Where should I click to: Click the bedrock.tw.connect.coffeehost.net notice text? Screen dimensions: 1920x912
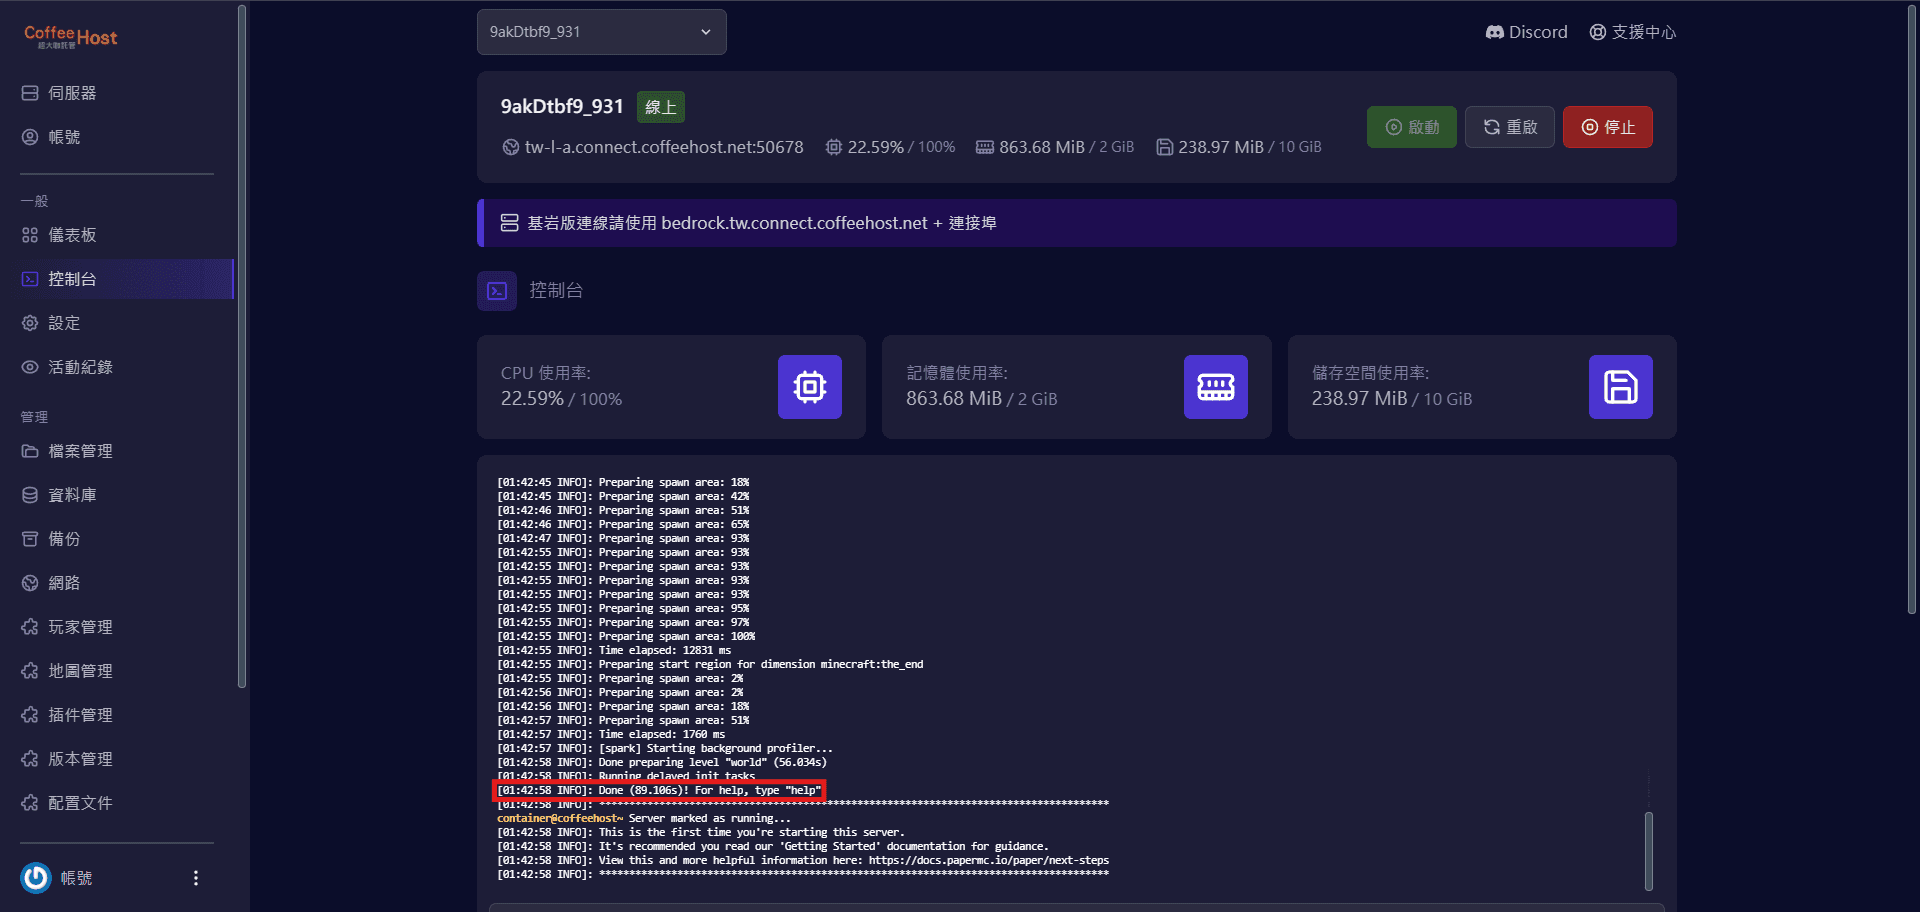point(762,223)
